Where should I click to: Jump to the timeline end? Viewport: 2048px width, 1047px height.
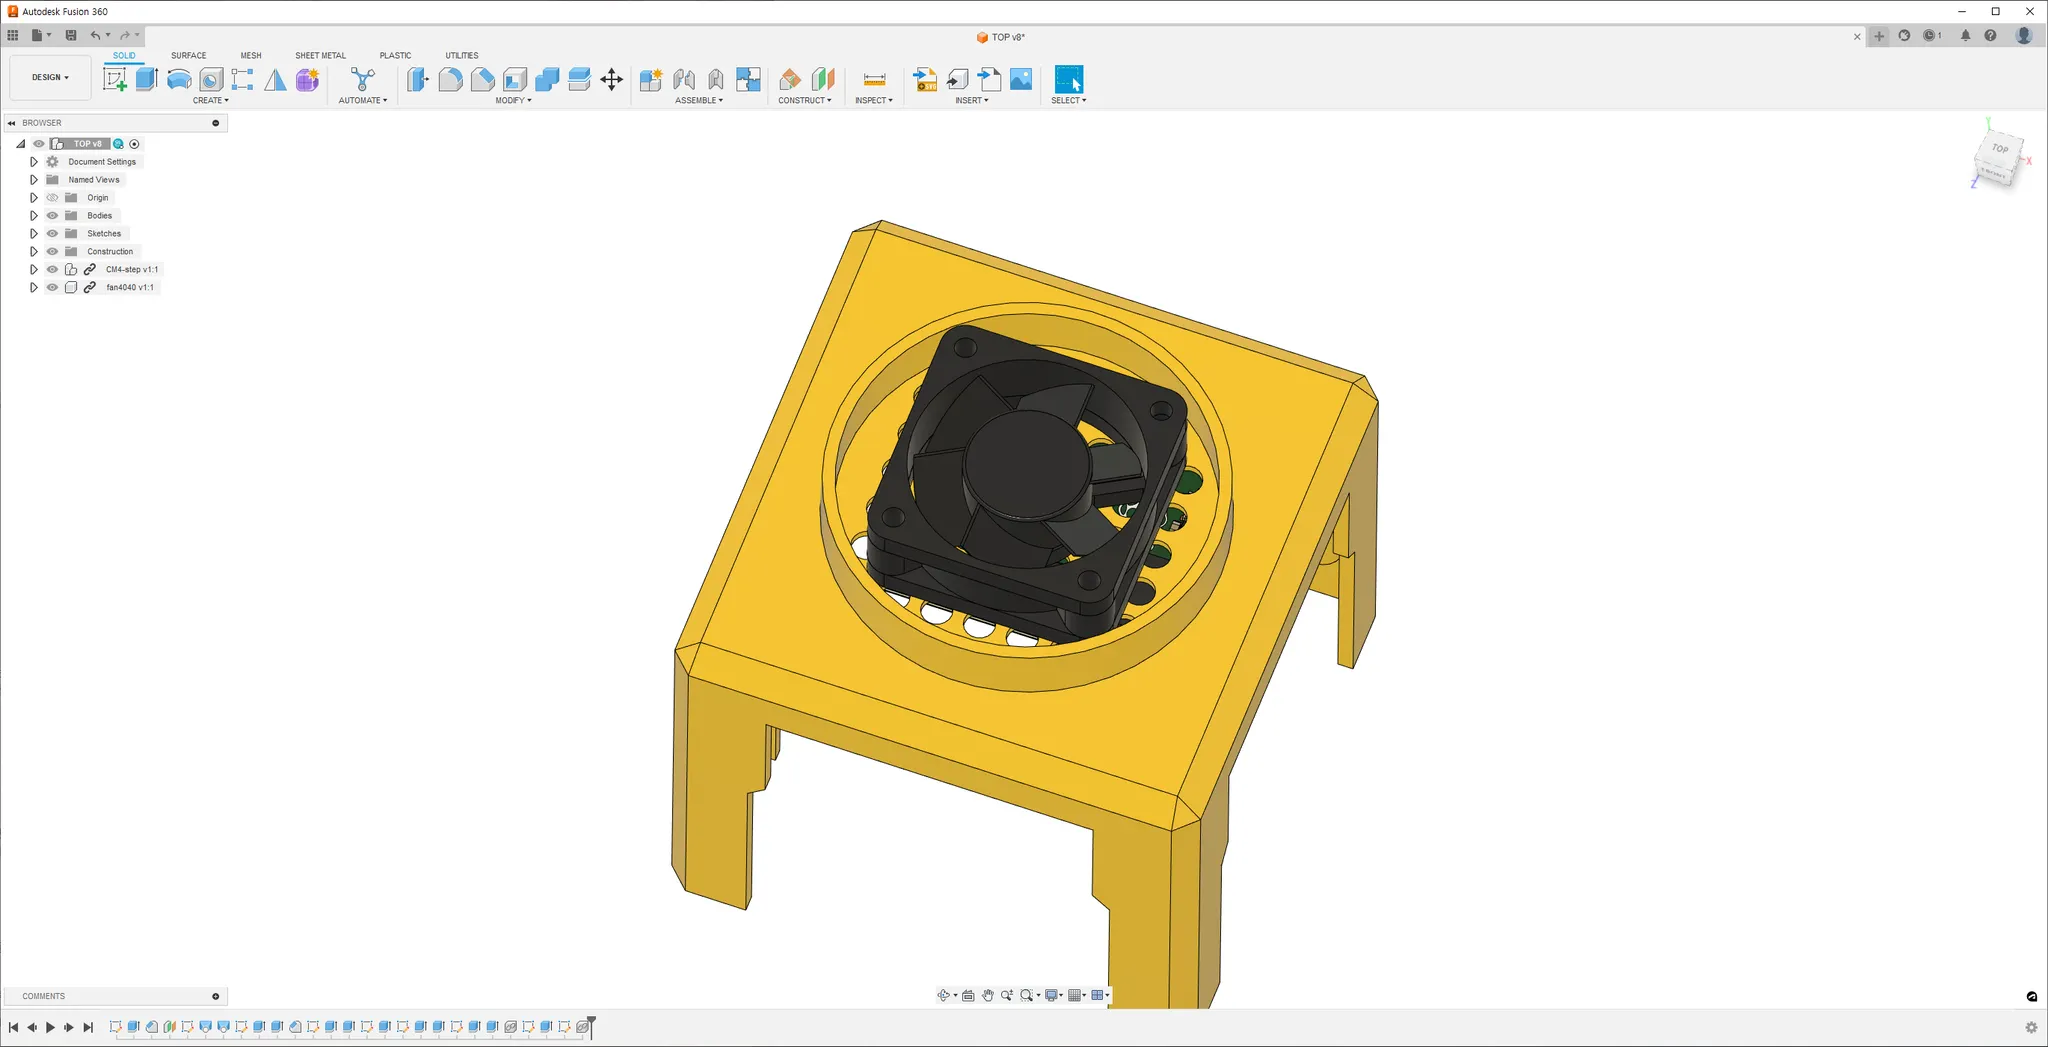click(x=88, y=1027)
